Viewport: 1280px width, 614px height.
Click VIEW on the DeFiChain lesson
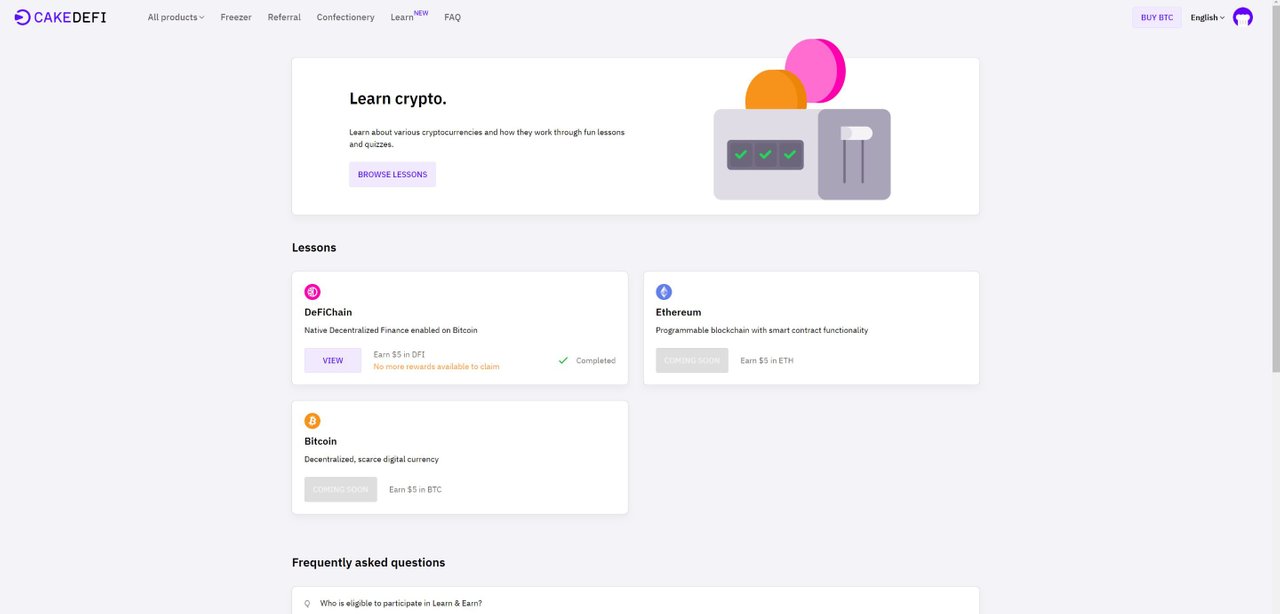333,360
